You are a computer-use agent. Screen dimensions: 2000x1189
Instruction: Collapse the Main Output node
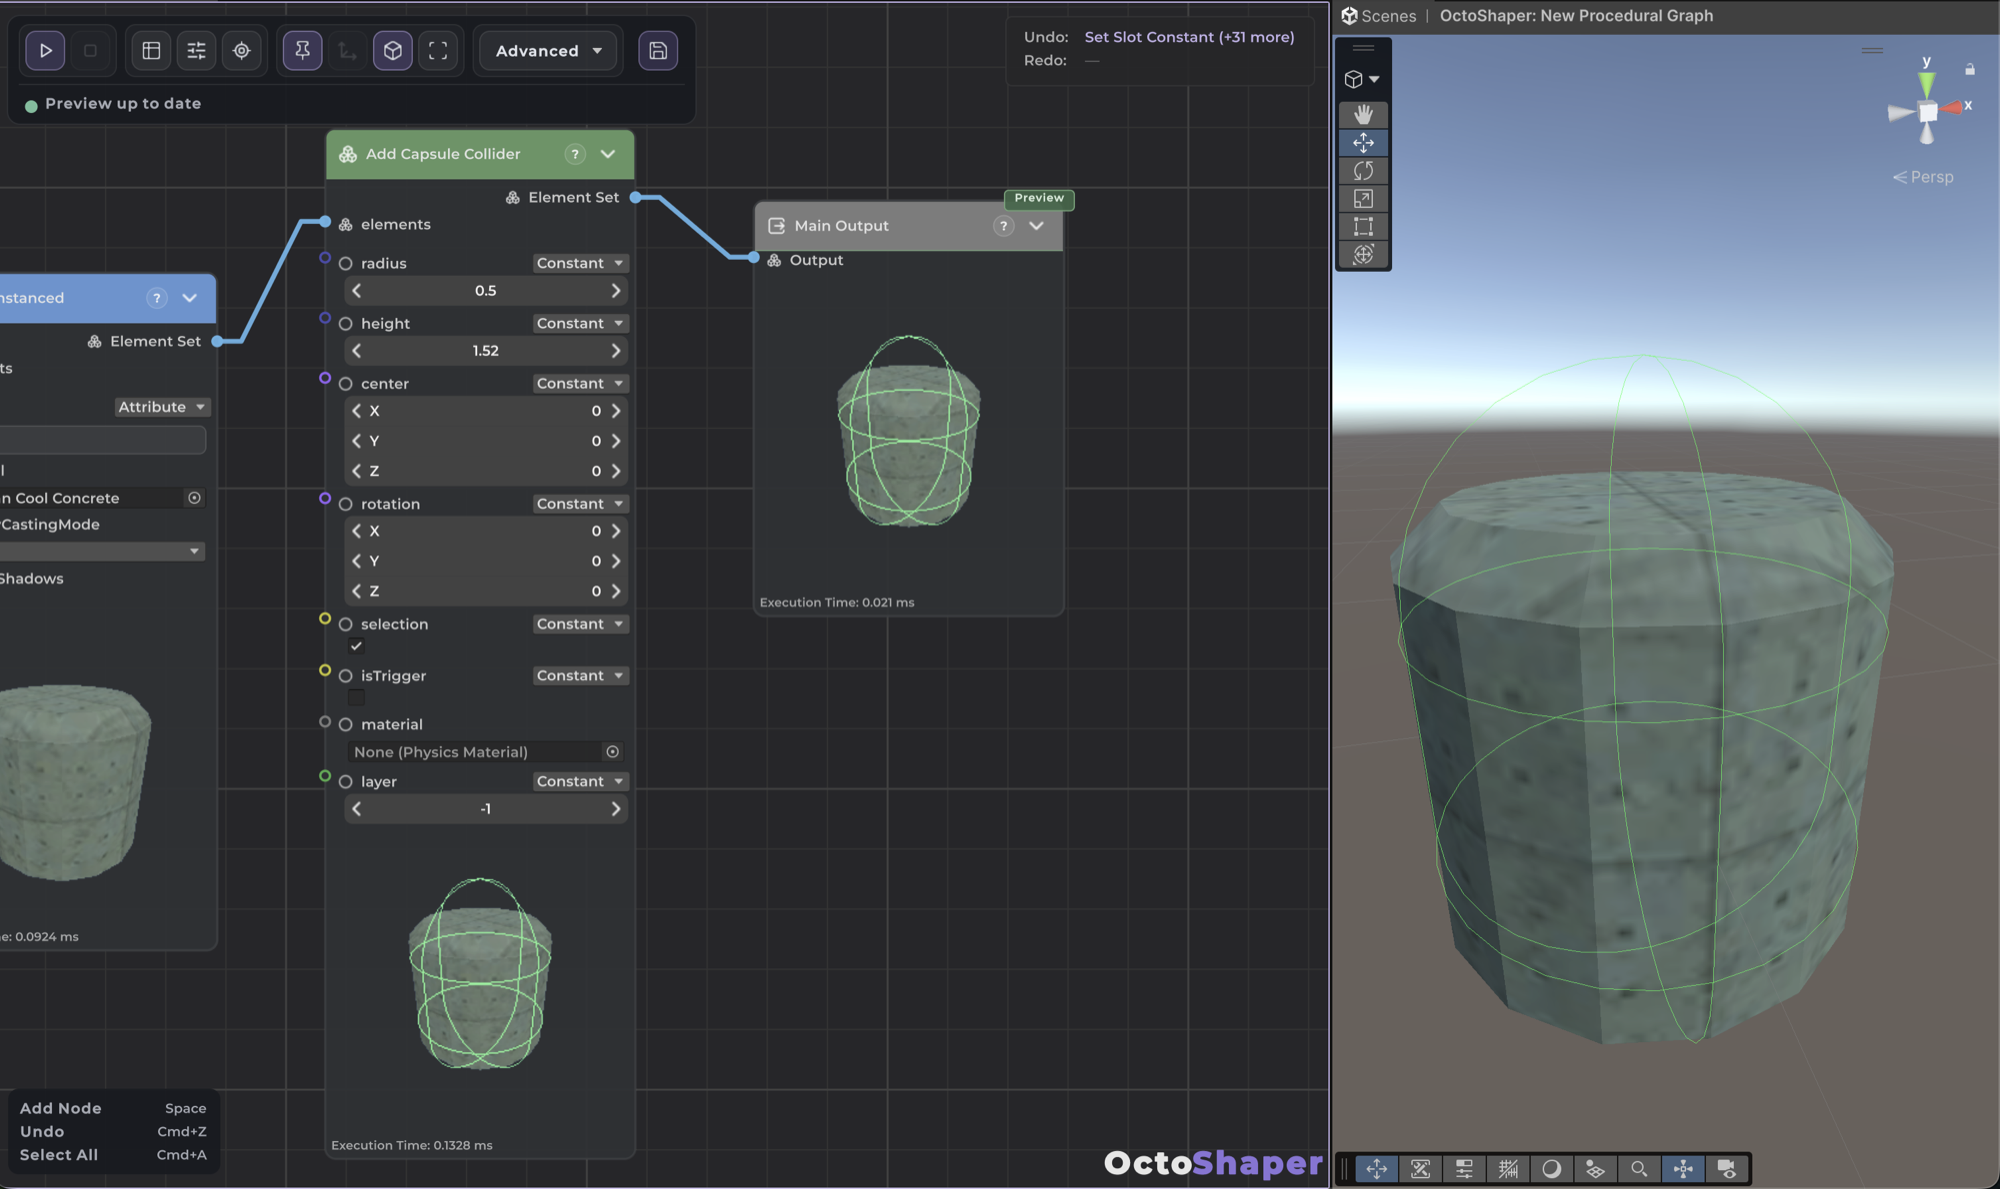(1036, 226)
